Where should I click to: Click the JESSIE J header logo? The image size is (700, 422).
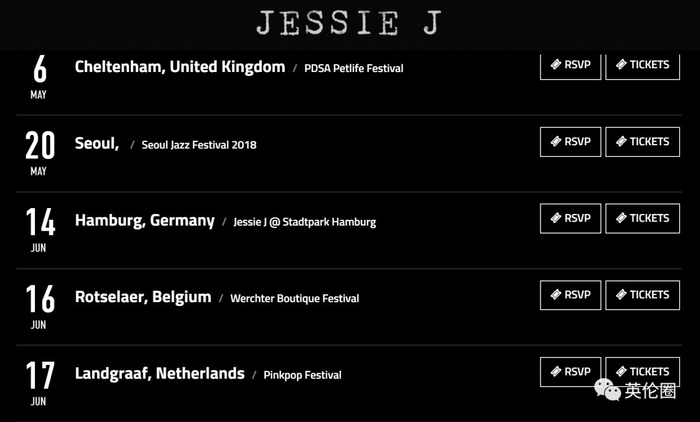tap(348, 23)
